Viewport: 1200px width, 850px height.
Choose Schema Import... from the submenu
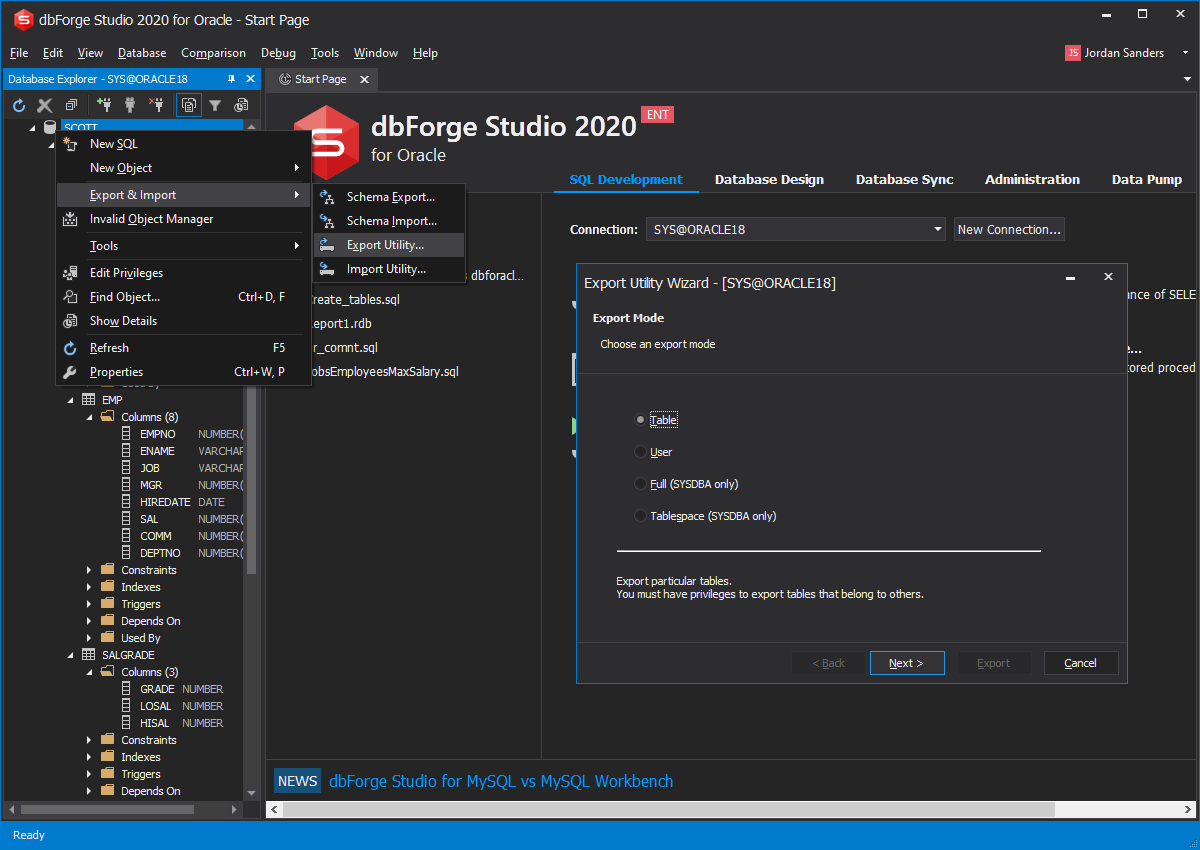[389, 221]
